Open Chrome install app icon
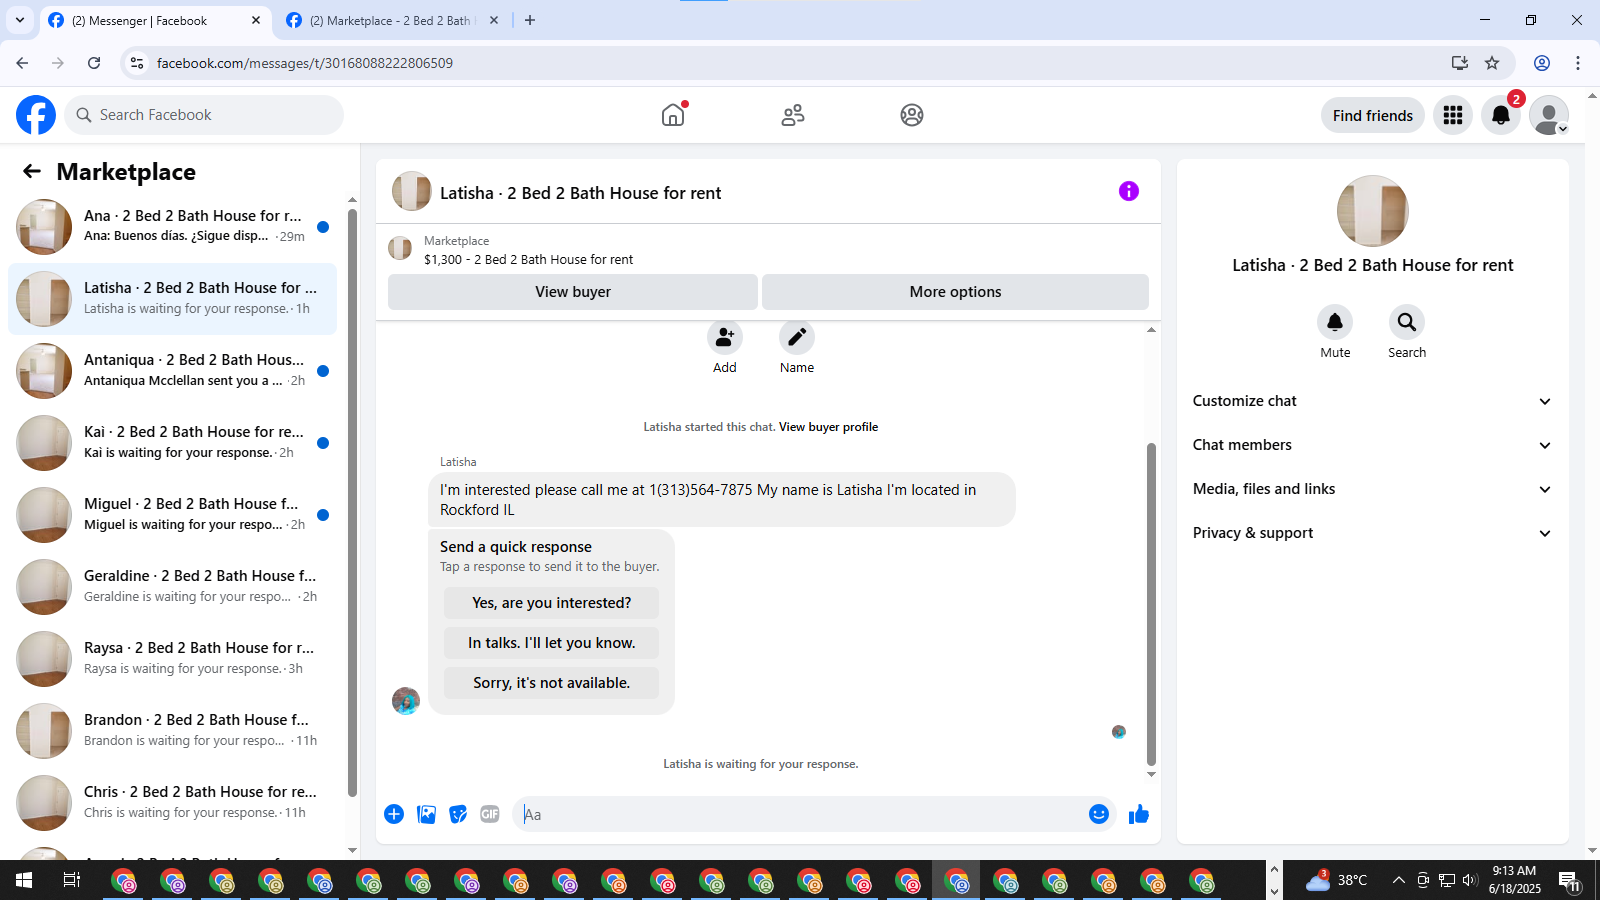 click(1460, 63)
